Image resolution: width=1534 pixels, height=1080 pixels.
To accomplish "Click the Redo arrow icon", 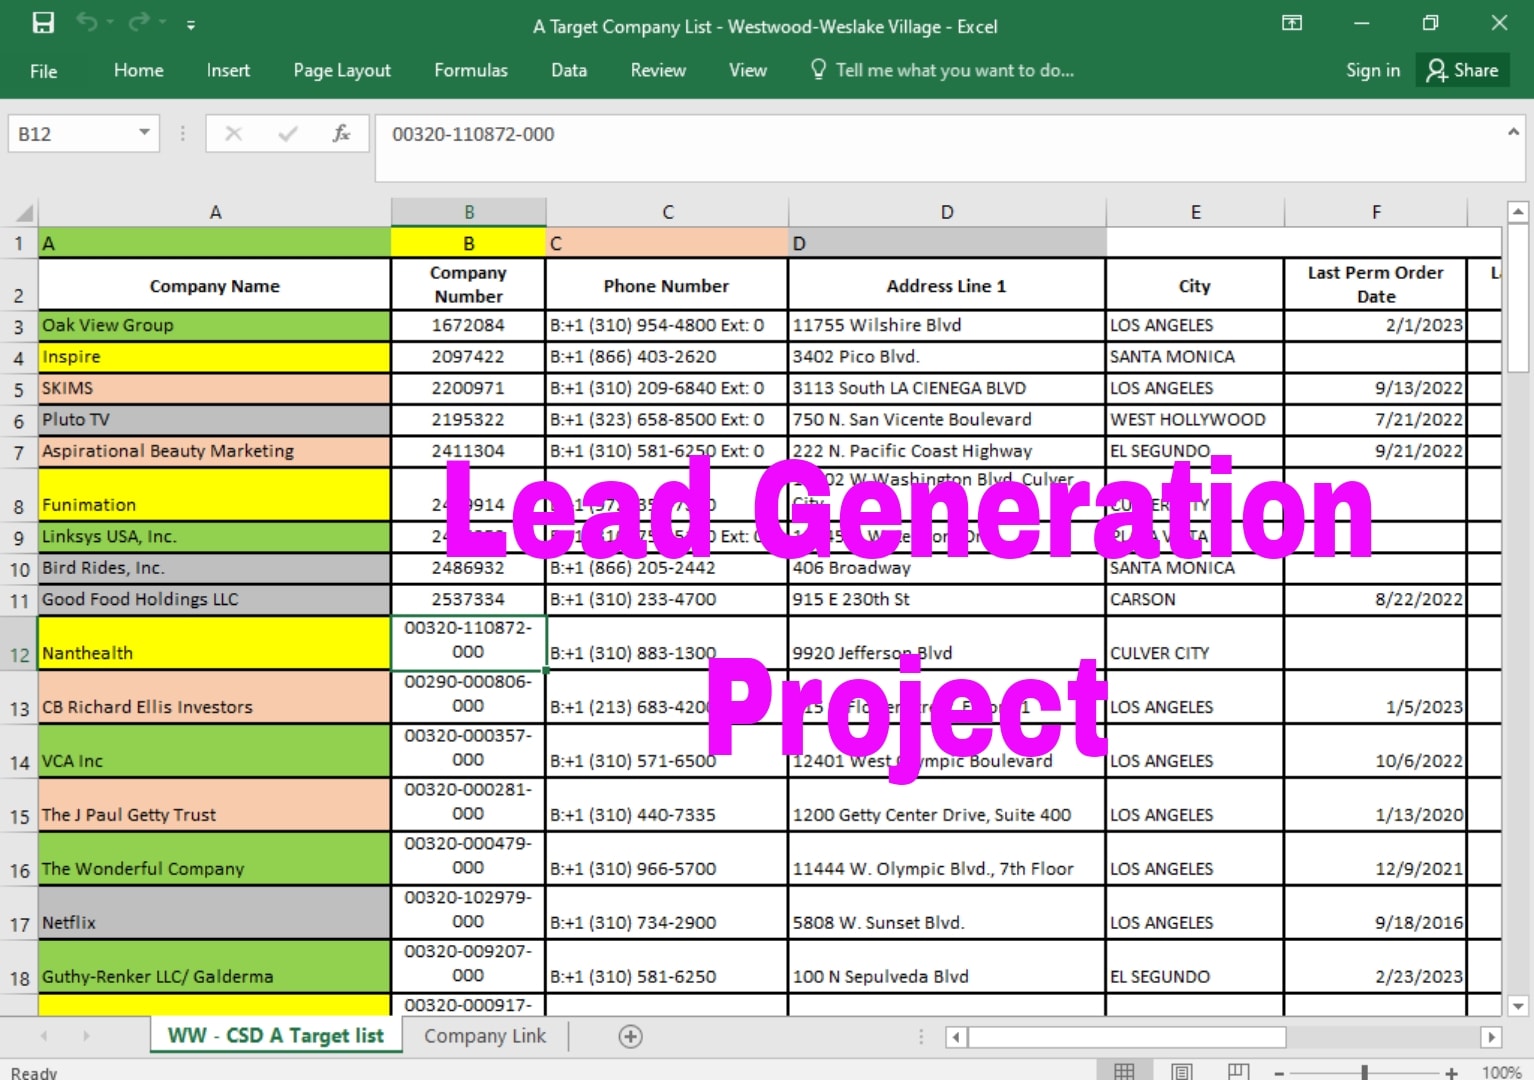I will coord(139,23).
